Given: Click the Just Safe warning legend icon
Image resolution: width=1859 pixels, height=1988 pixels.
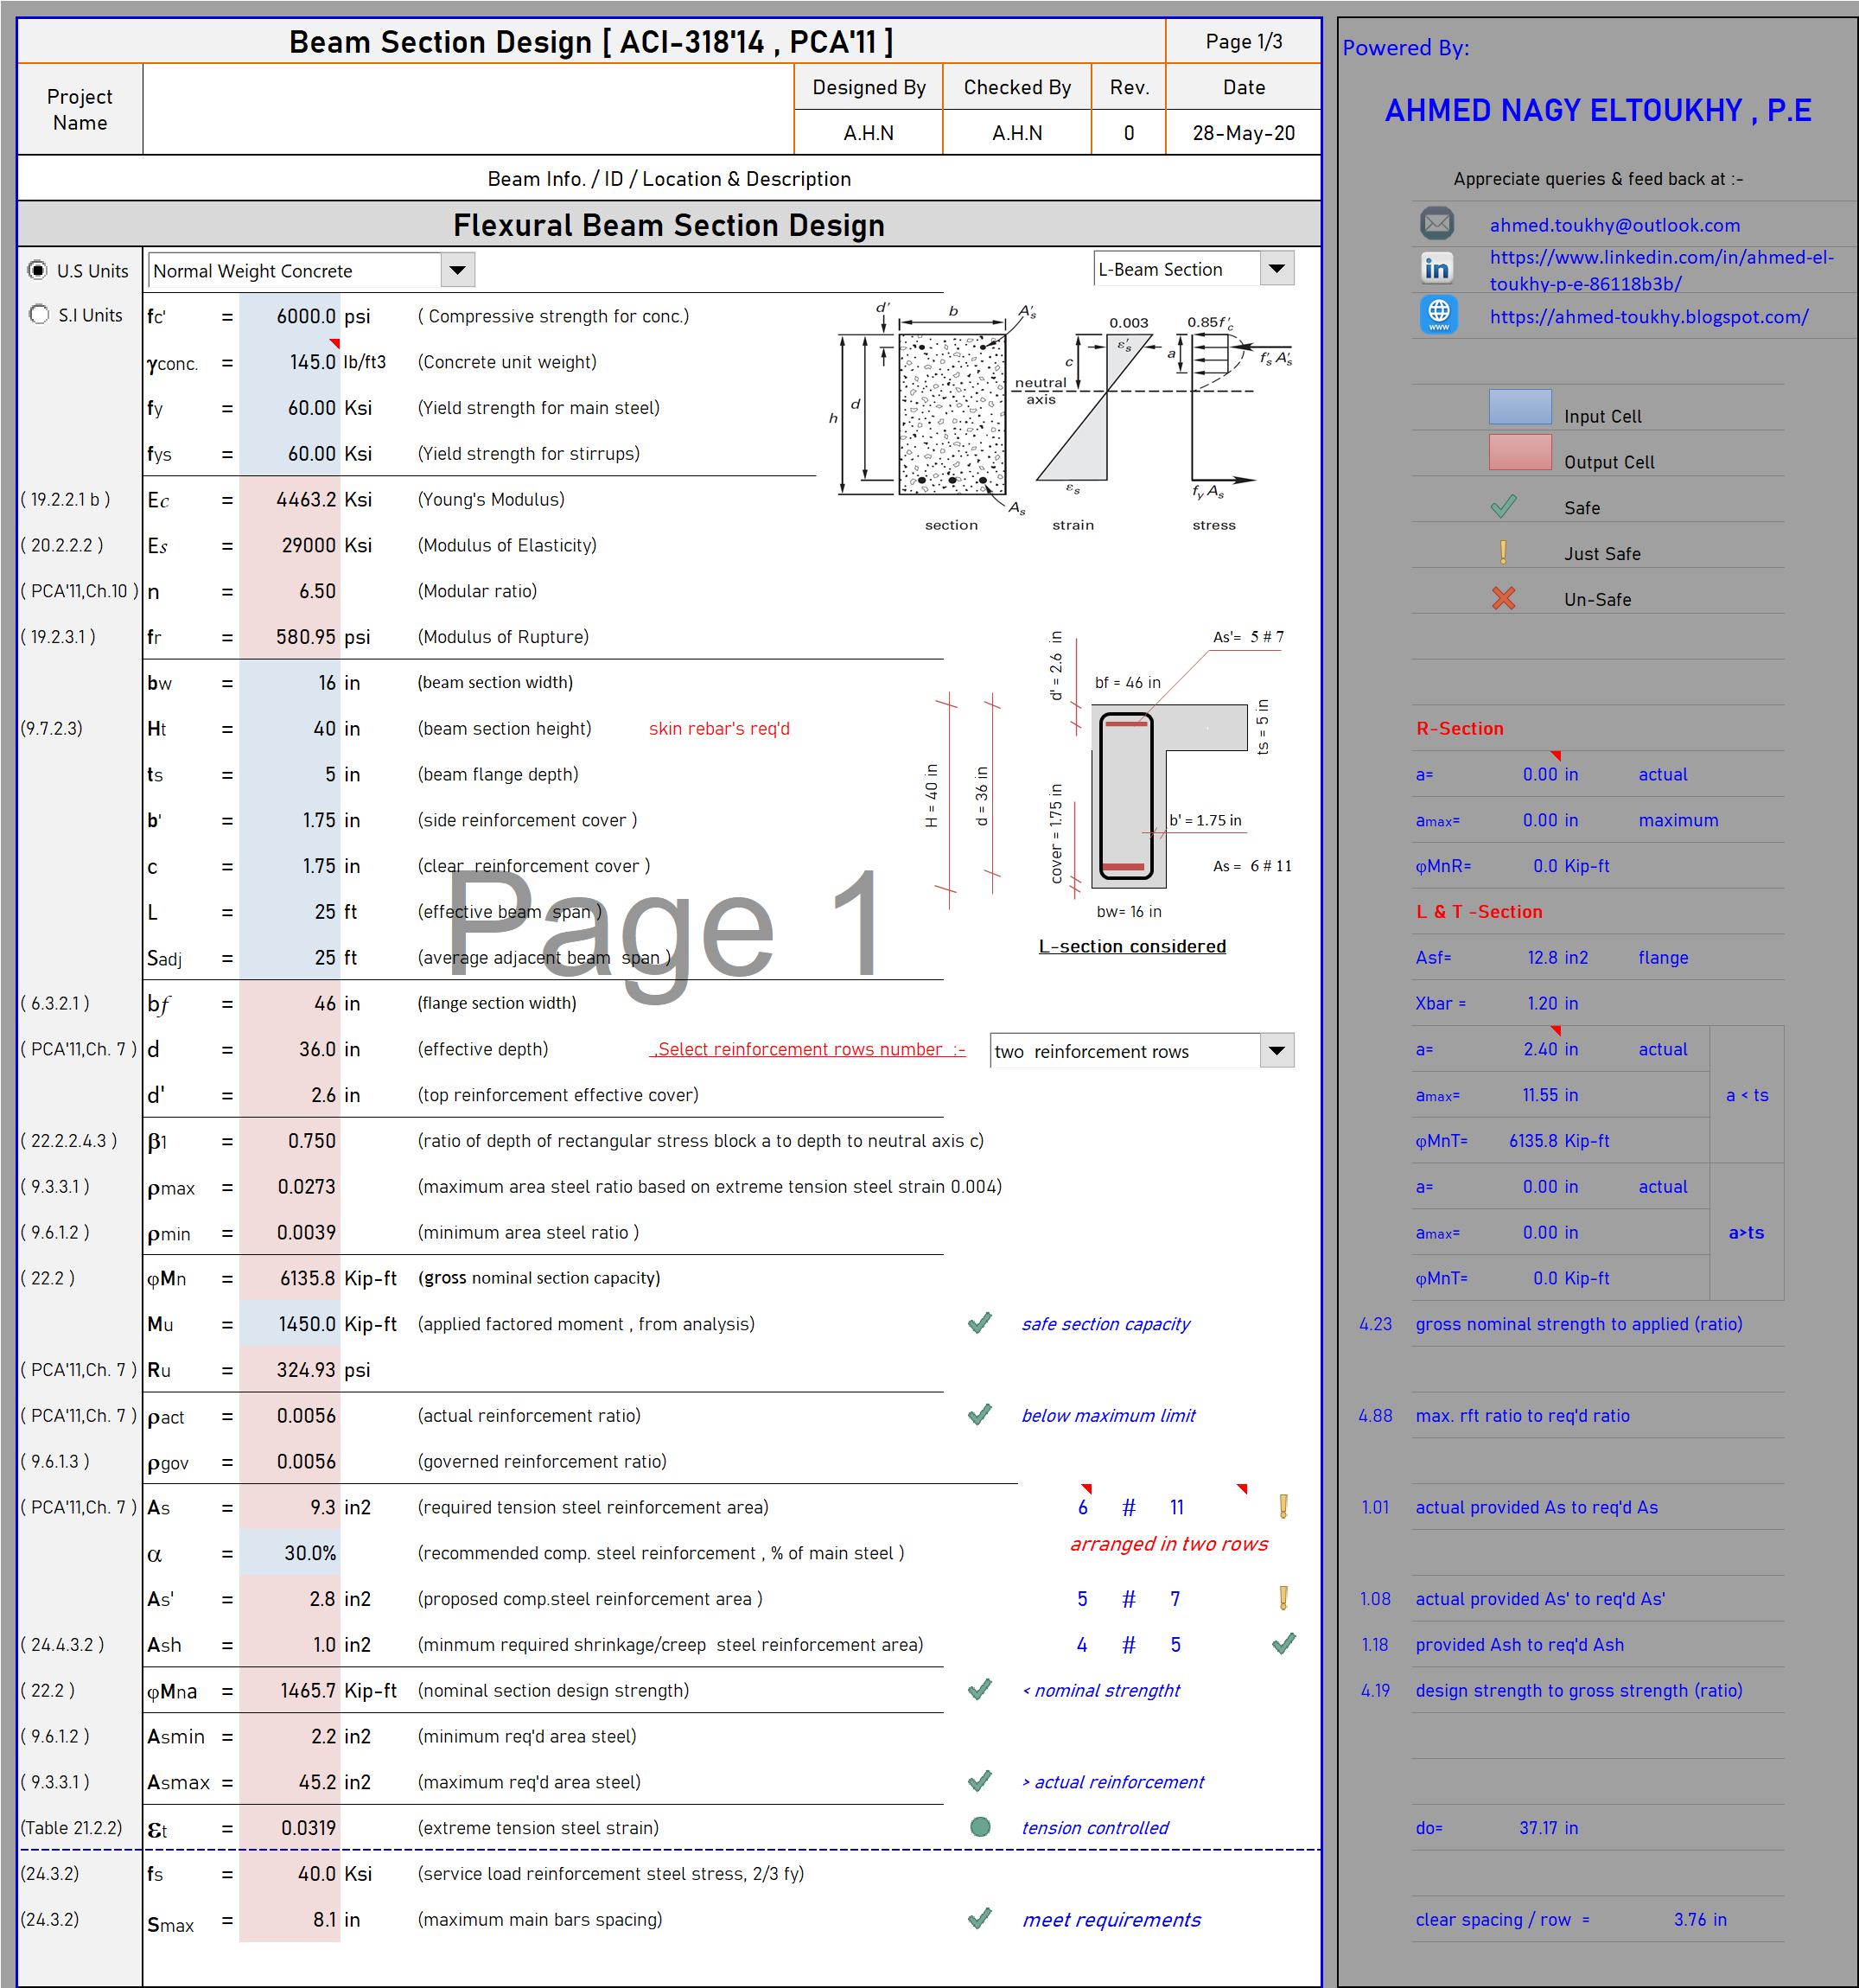Looking at the screenshot, I should click(x=1504, y=552).
